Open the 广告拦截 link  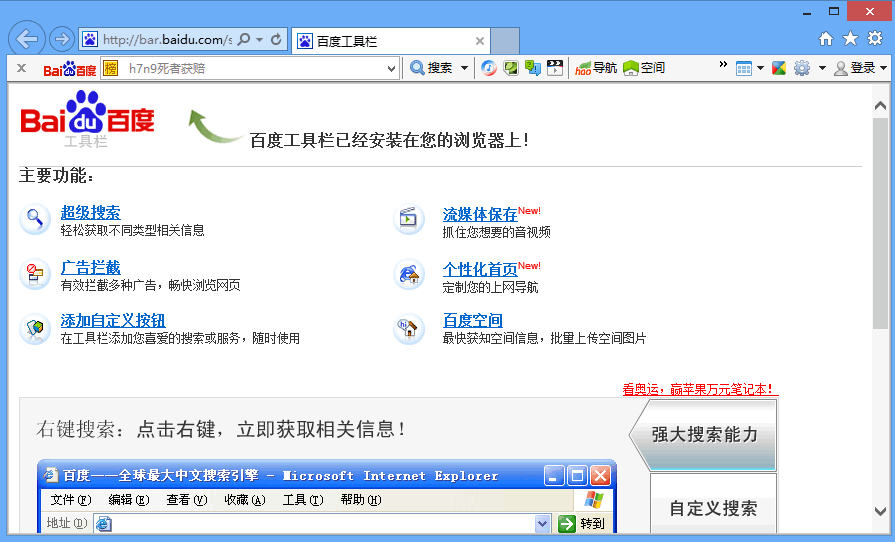90,267
